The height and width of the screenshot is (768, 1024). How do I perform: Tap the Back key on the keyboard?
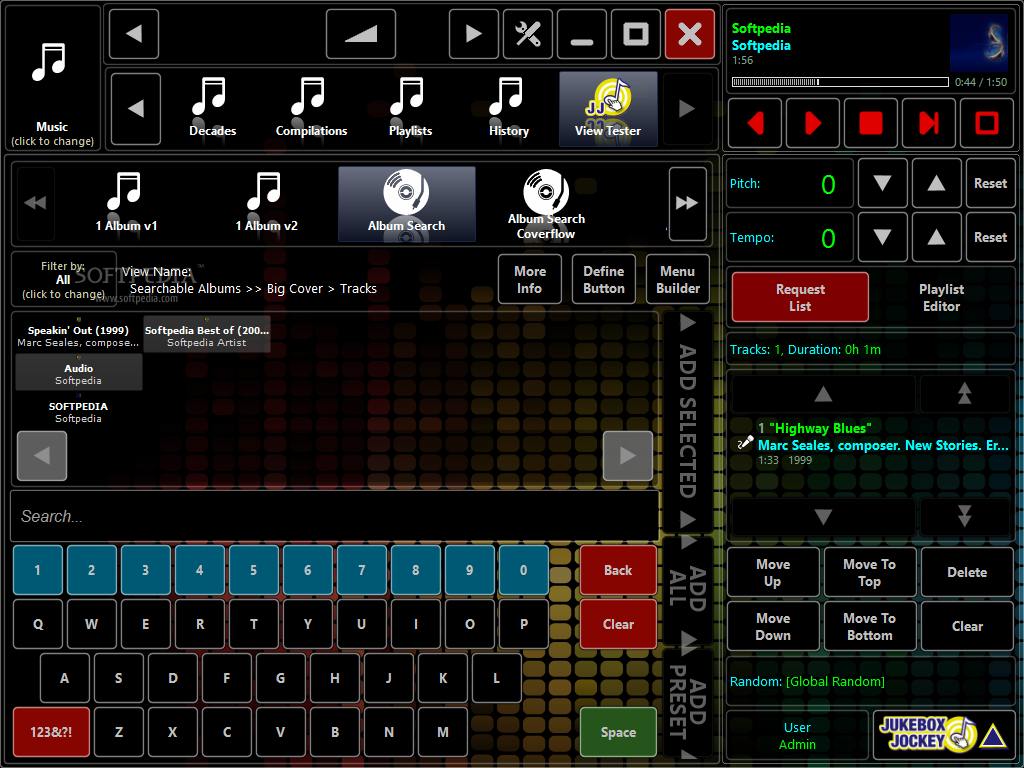tap(618, 570)
